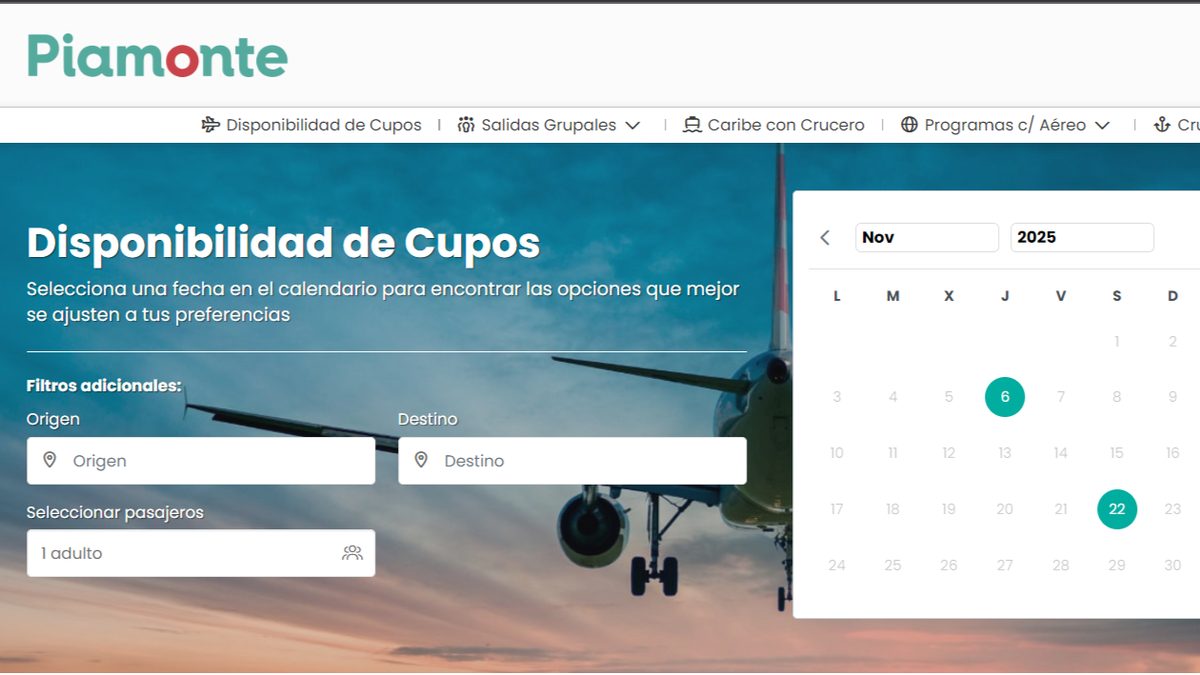The height and width of the screenshot is (675, 1200).
Task: Open the Salidas Grupales dropdown chevron
Action: coord(634,125)
